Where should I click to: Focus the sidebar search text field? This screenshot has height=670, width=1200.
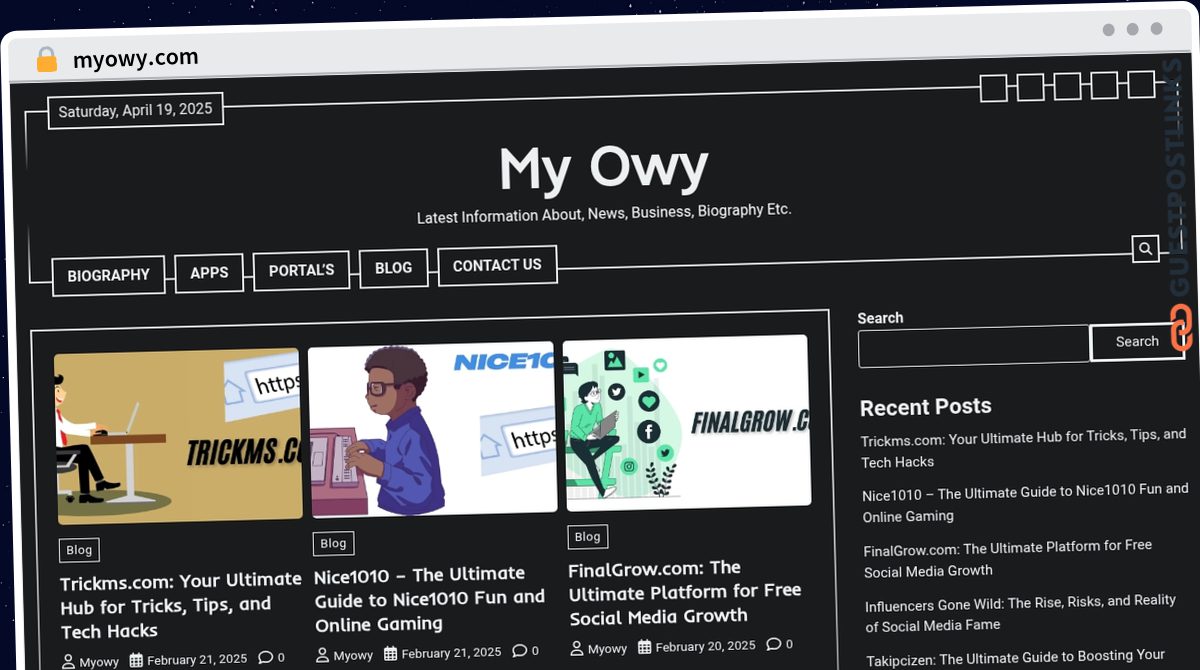[x=974, y=347]
